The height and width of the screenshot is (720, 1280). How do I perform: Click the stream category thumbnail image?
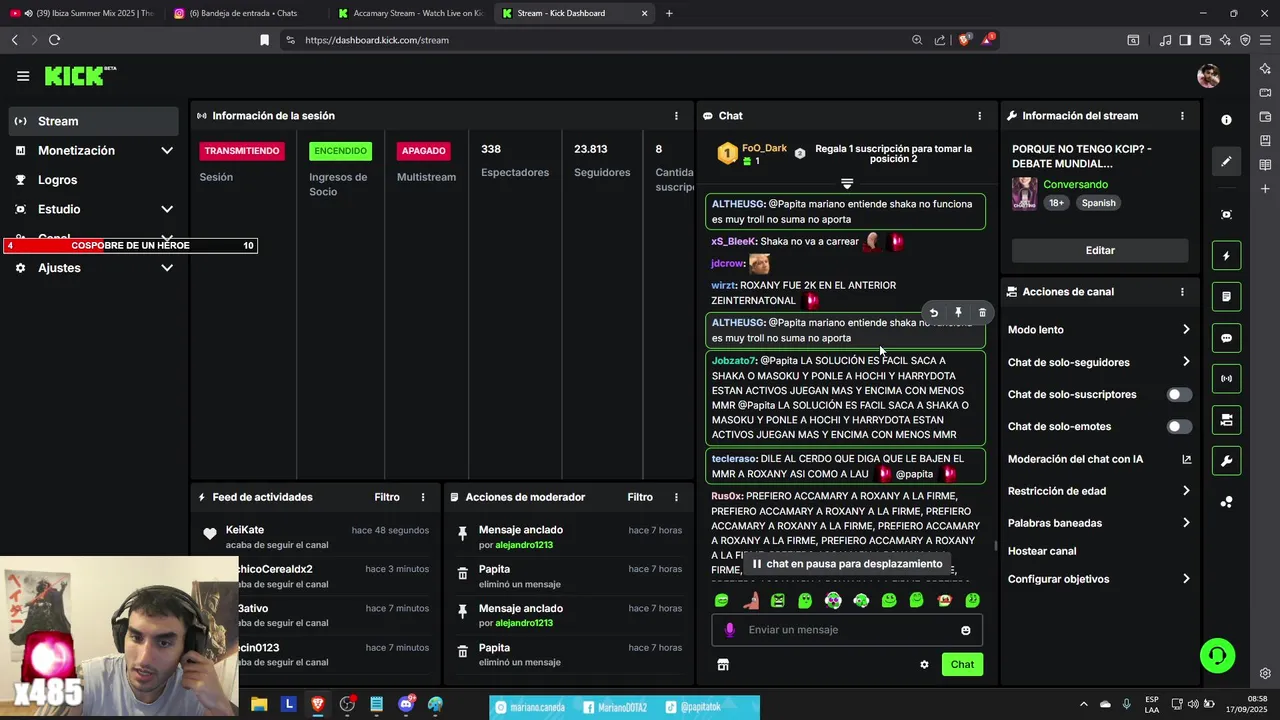coord(1024,193)
